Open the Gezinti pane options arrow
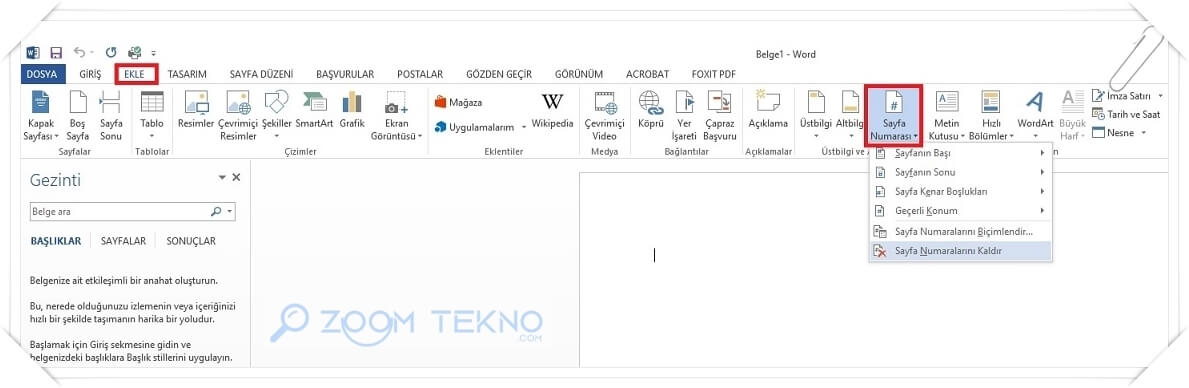The width and height of the screenshot is (1189, 388). pos(222,177)
